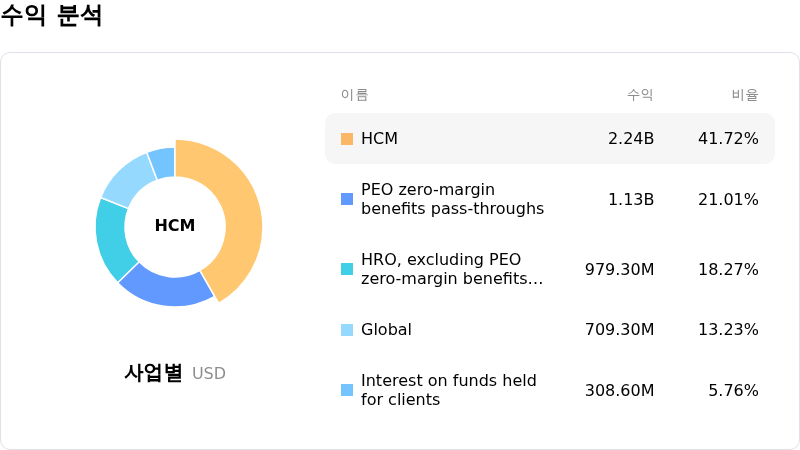Open HRO, excluding PEO zero-margin benefits row
The height and width of the screenshot is (450, 800).
pos(452,269)
